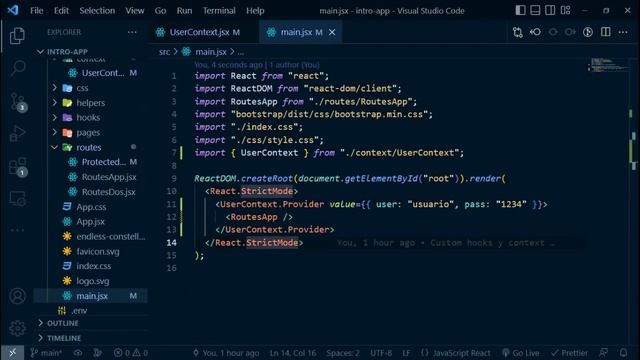Image resolution: width=640 pixels, height=360 pixels.
Task: Show additional activity bar views ellipsis
Action: [17, 230]
